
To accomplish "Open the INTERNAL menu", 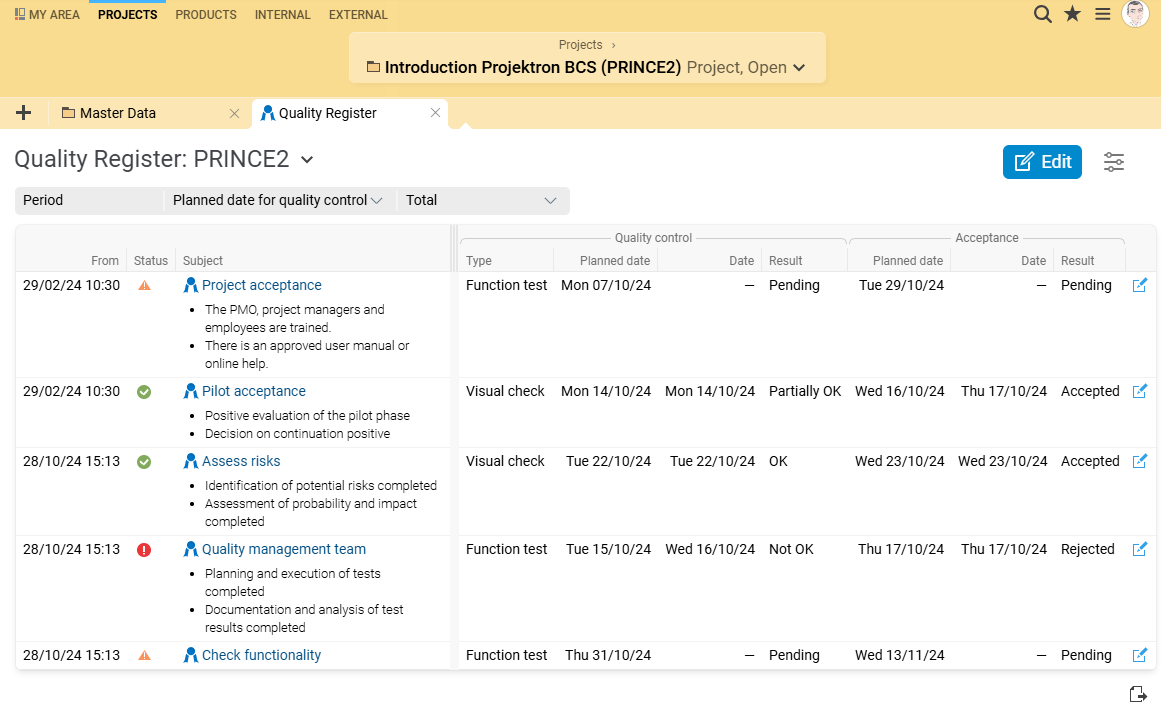I will click(283, 15).
